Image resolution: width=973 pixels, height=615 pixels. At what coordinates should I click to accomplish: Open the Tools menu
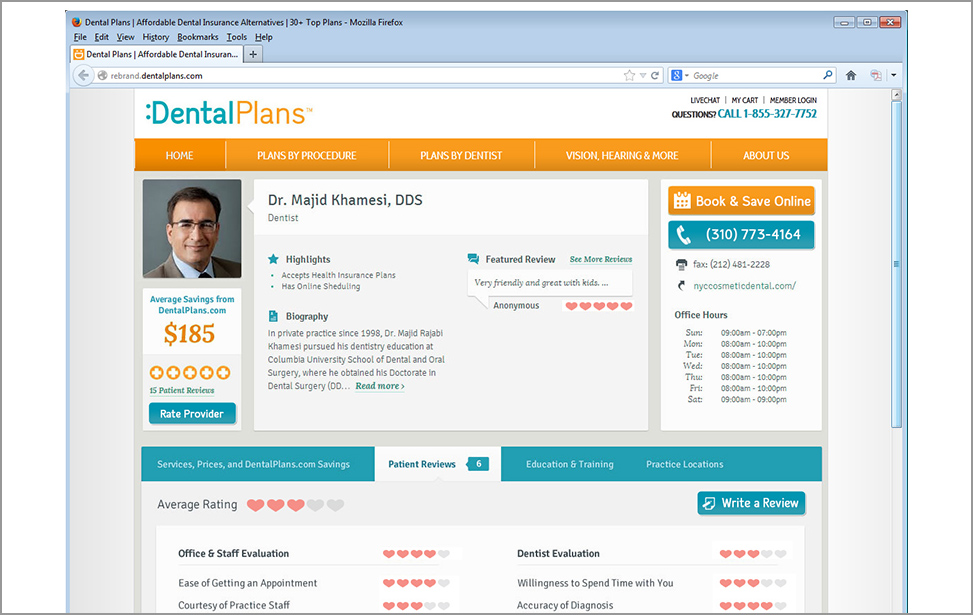click(236, 37)
